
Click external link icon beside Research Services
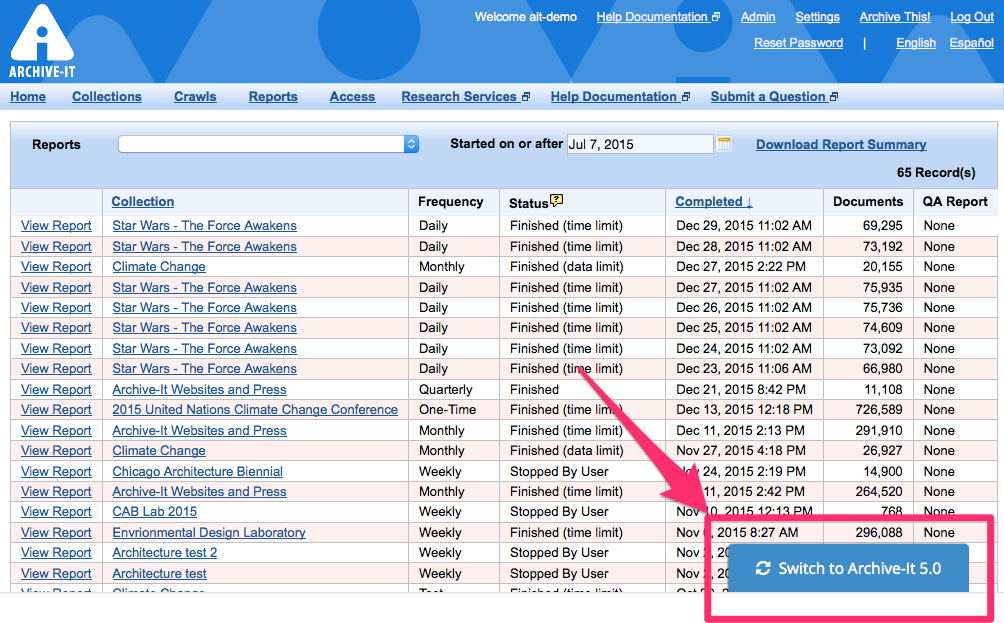[526, 97]
